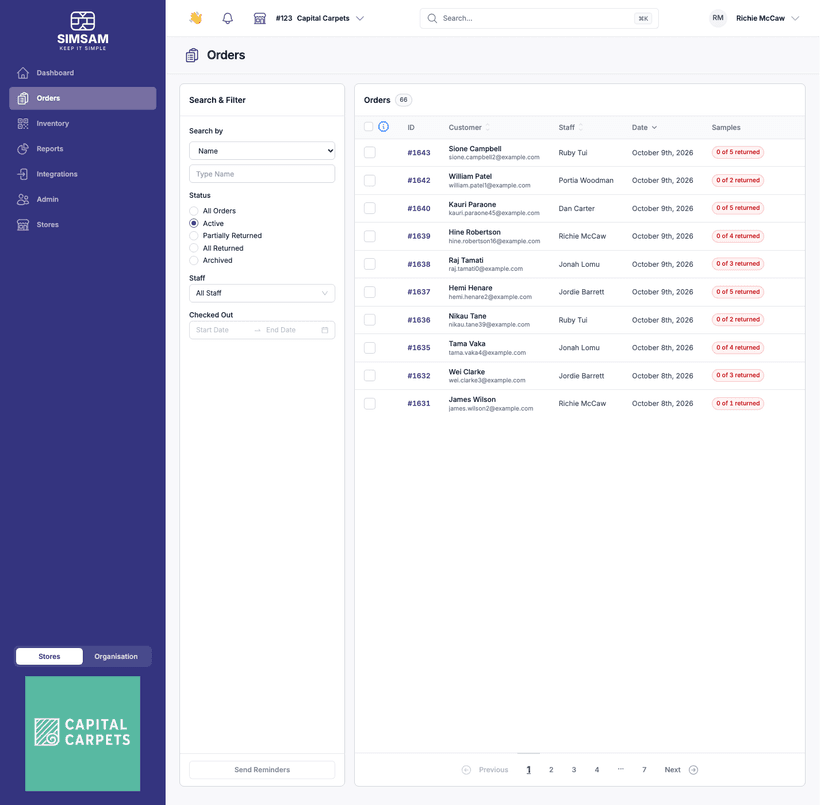Click the next page arrow icon
This screenshot has height=805, width=828.
coord(693,770)
